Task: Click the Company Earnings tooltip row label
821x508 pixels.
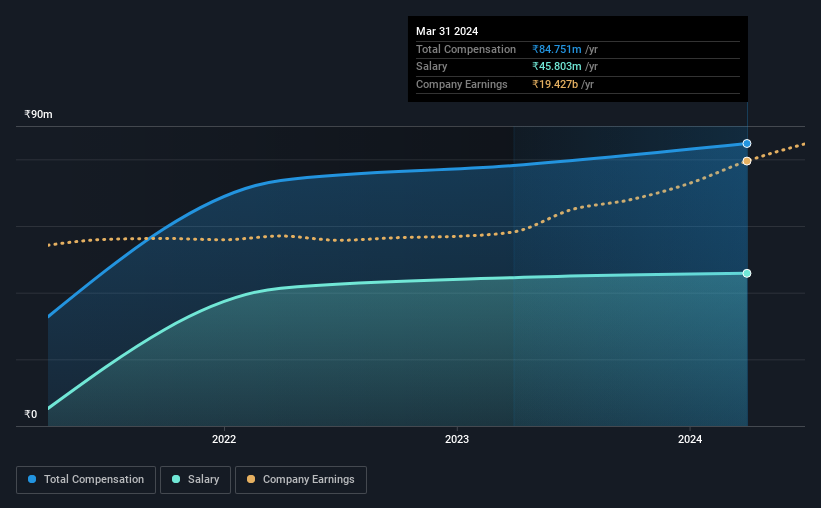Action: (461, 84)
